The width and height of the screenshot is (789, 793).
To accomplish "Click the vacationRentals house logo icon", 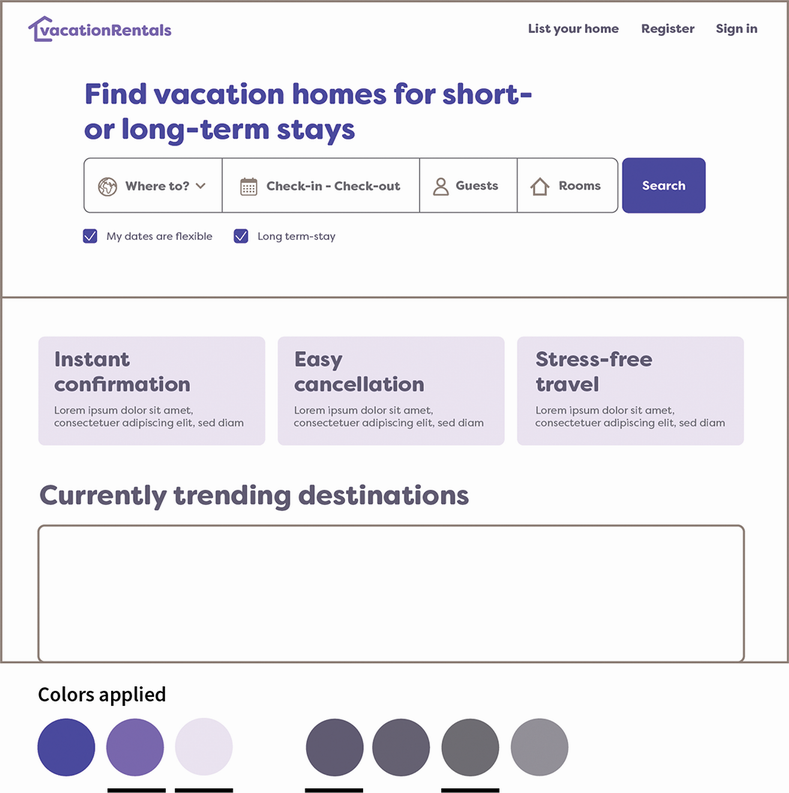I will tap(39, 29).
